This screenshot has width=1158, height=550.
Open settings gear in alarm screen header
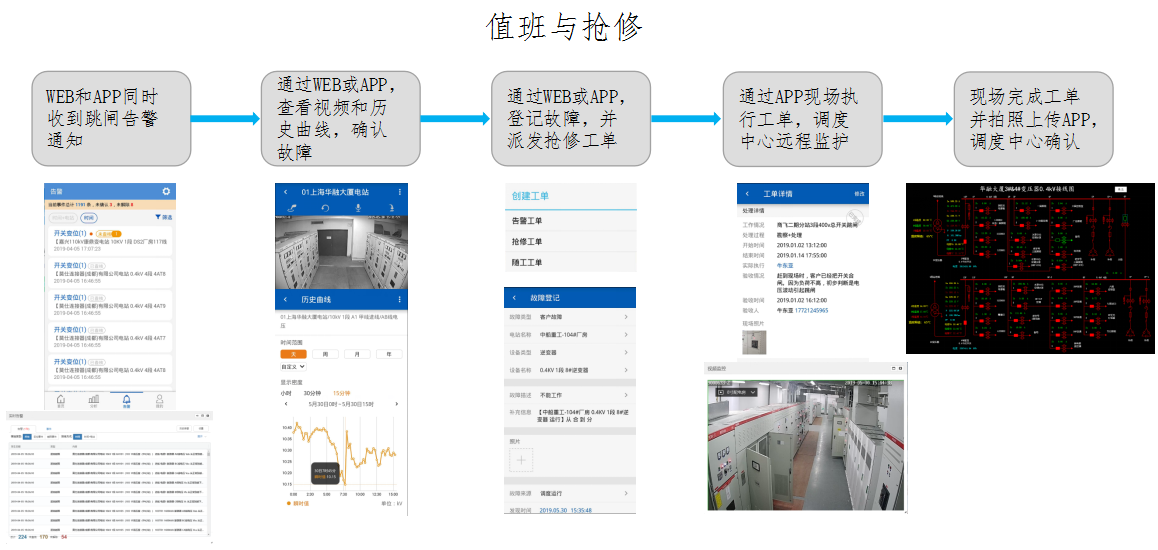(166, 192)
